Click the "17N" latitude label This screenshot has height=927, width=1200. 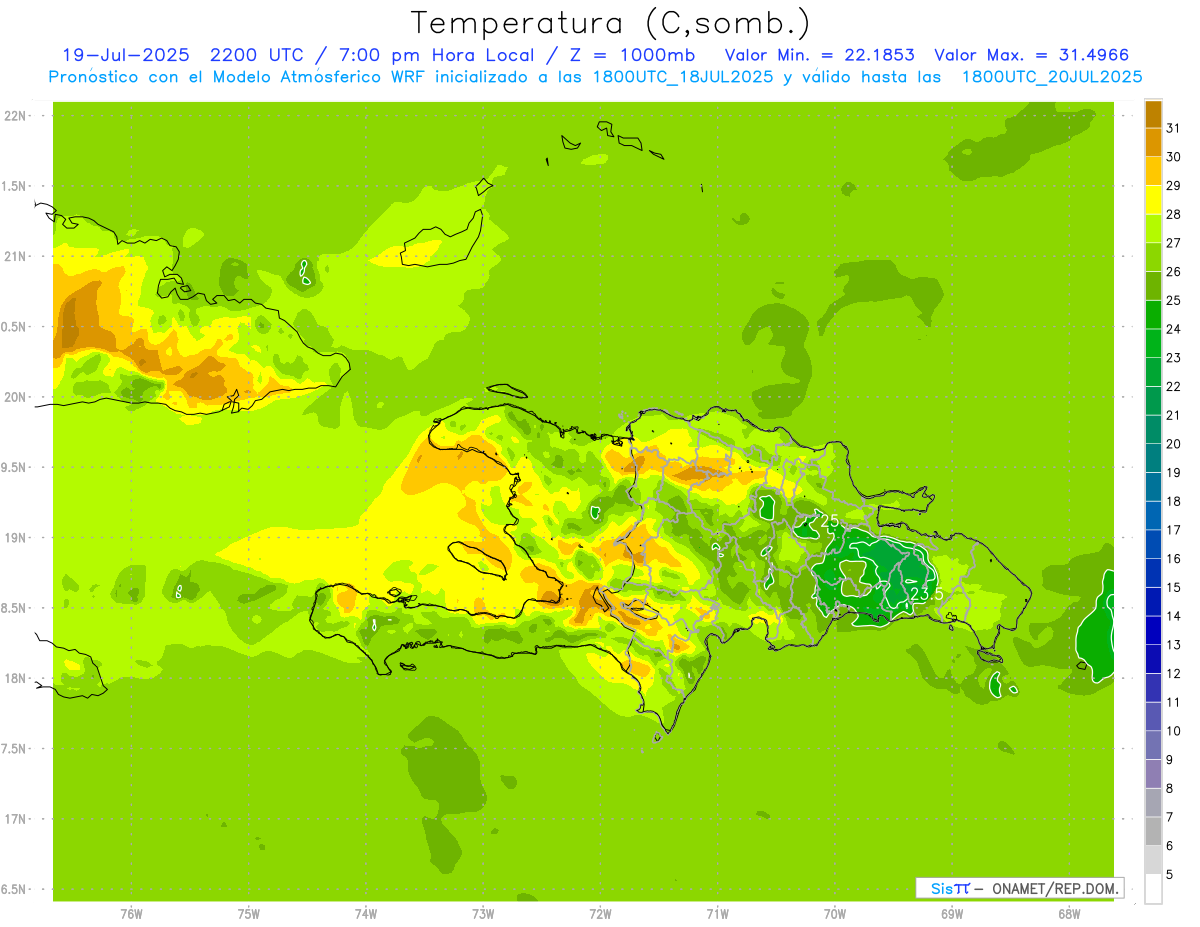[x=15, y=819]
